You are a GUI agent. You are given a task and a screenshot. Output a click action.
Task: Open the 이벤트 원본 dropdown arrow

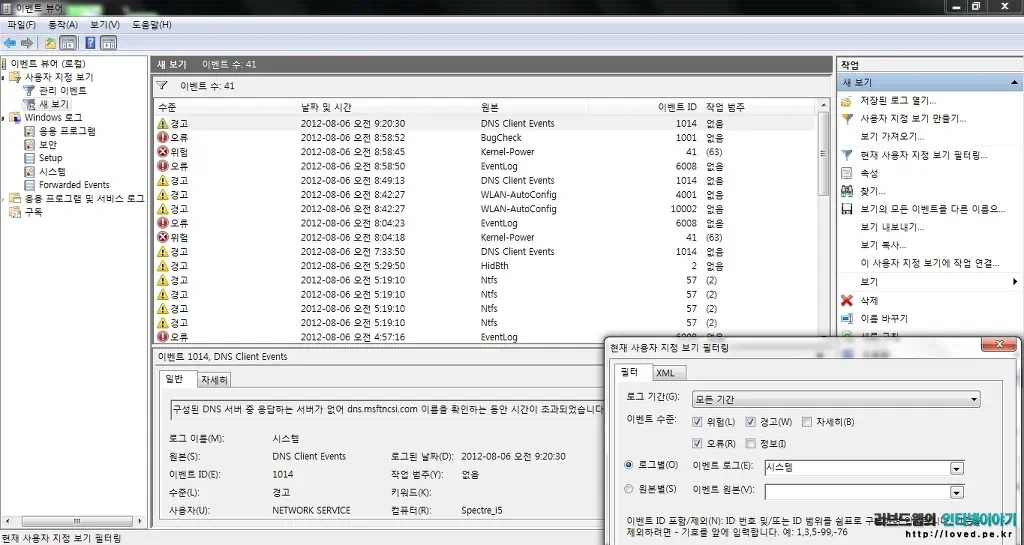coord(957,492)
